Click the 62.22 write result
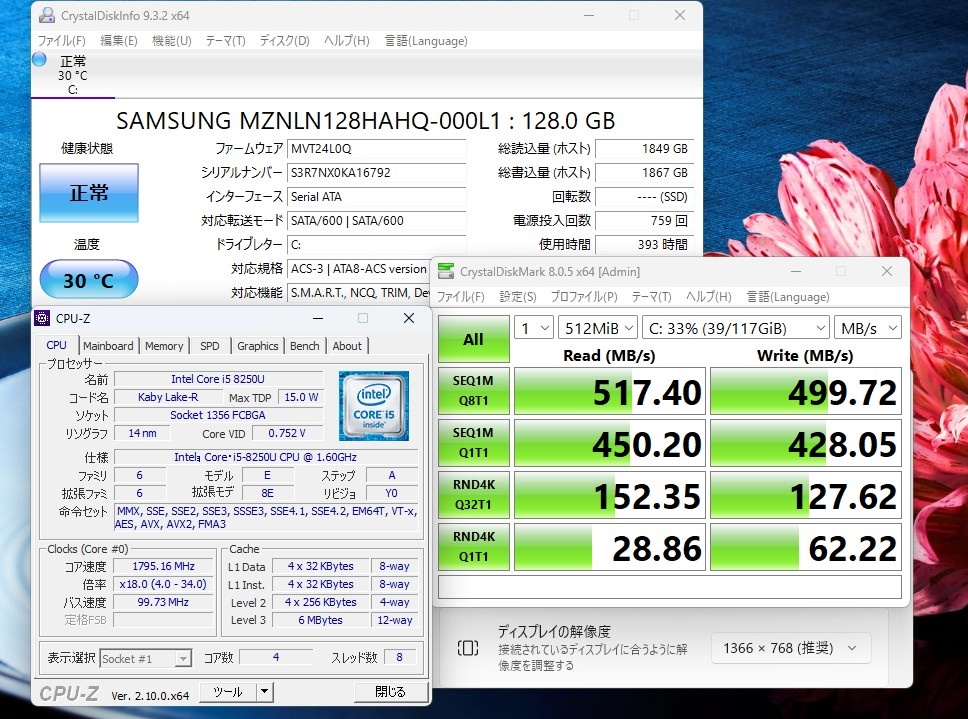Screen dimensions: 968x719 [806, 547]
